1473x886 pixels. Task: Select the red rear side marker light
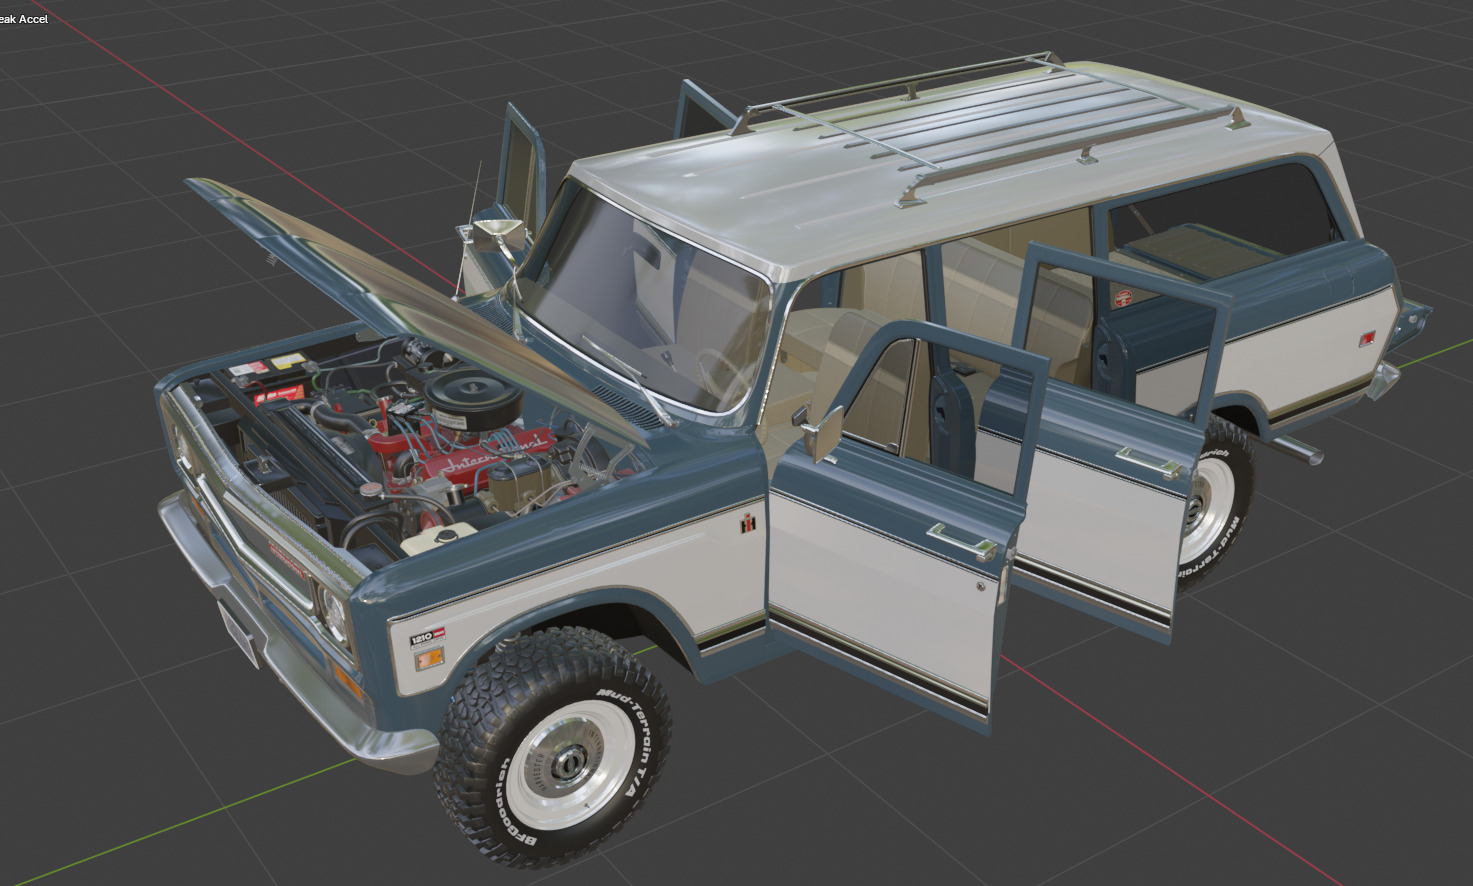(1367, 339)
